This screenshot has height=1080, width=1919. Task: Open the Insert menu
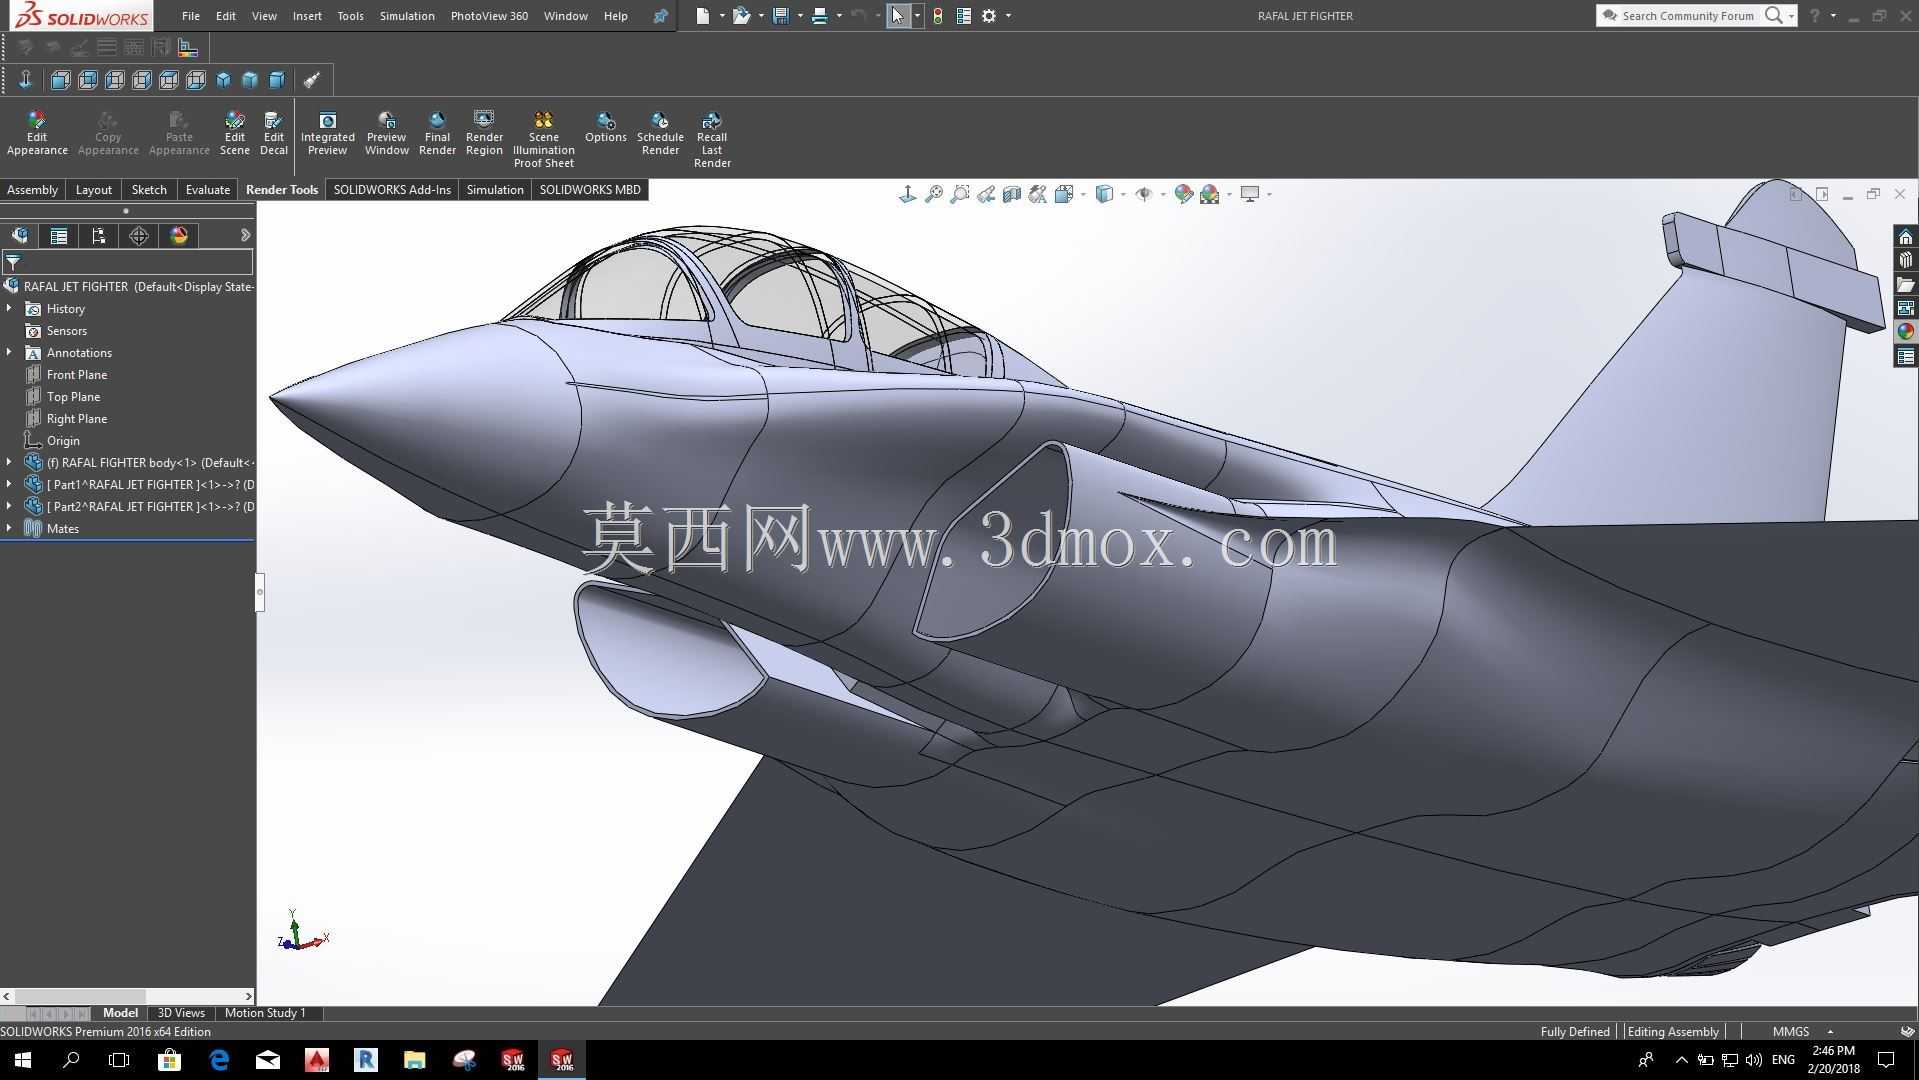[307, 16]
